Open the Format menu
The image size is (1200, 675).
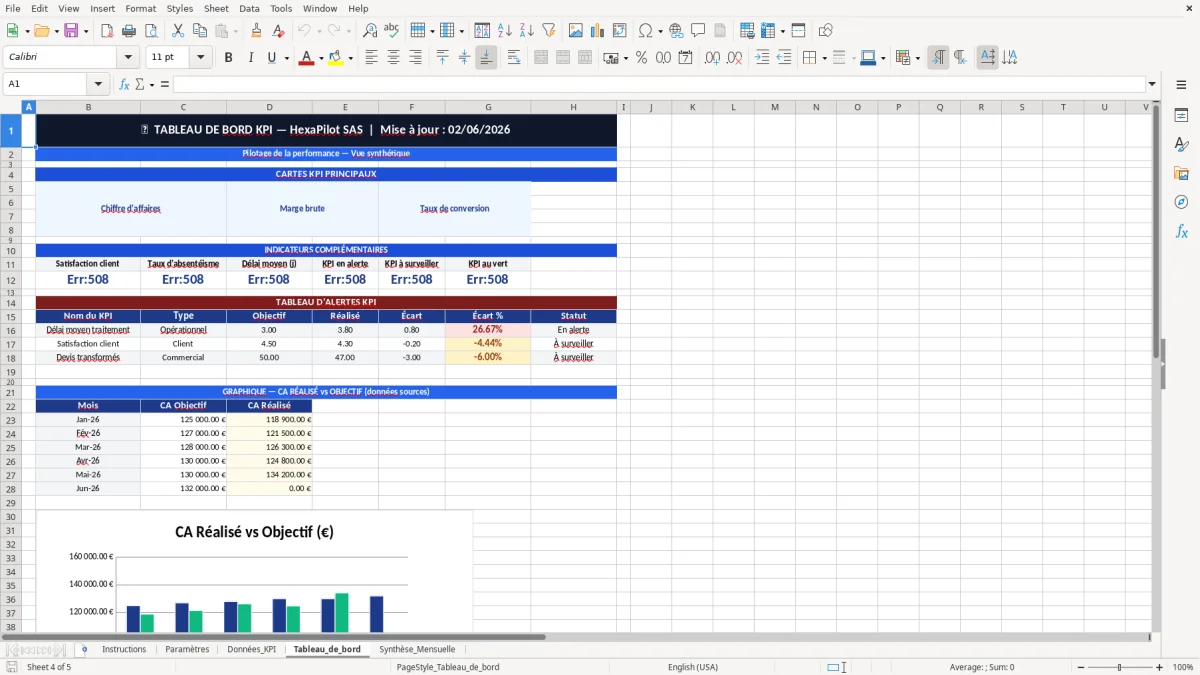point(140,8)
